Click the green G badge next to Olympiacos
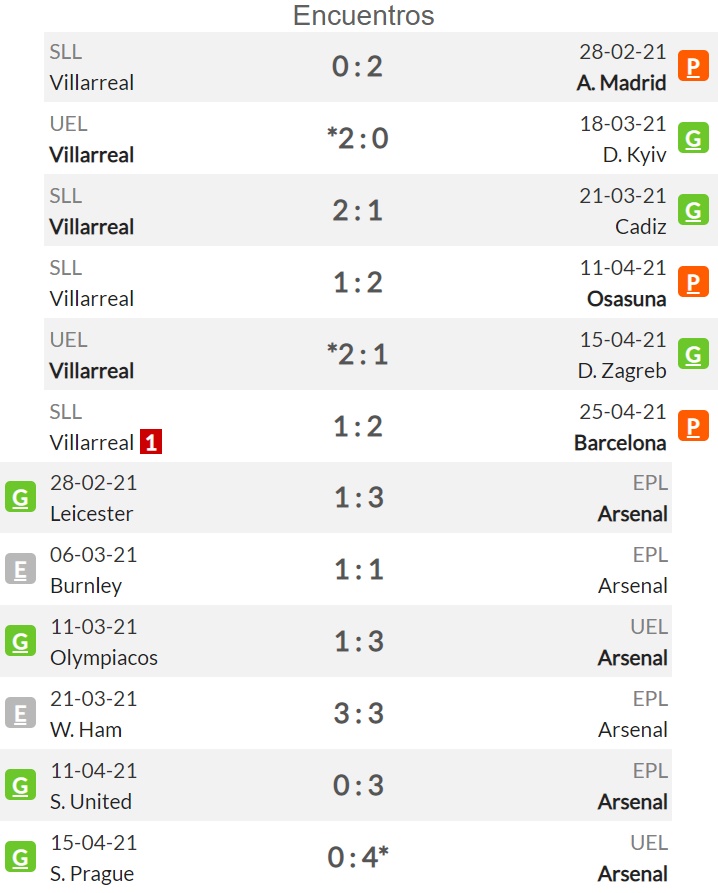 [20, 641]
